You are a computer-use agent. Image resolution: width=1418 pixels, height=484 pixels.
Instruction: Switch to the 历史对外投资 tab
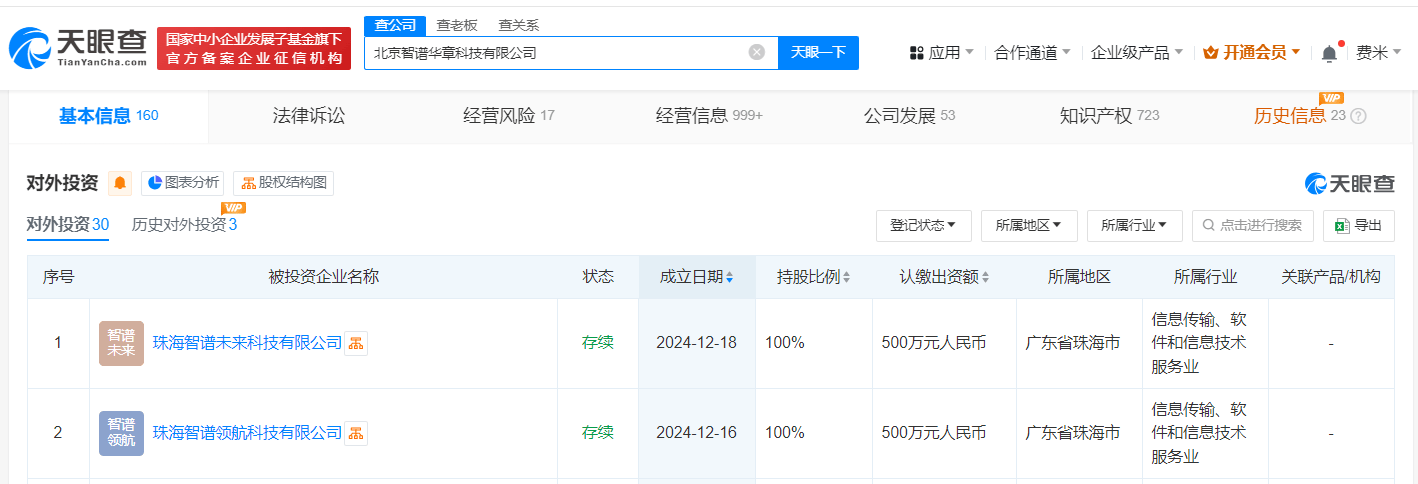pyautogui.click(x=184, y=224)
